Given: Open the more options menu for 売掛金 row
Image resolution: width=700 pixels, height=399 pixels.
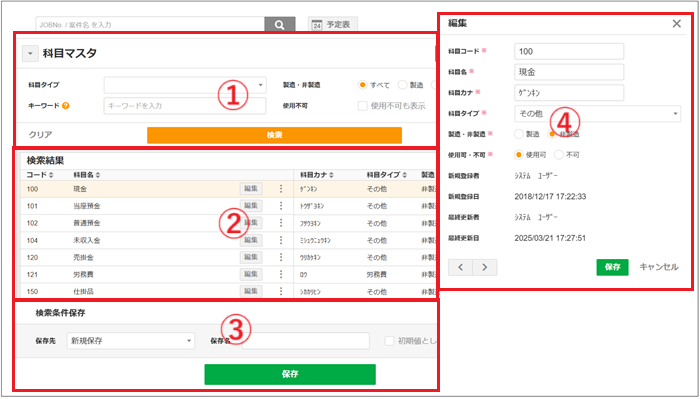Looking at the screenshot, I should (281, 257).
